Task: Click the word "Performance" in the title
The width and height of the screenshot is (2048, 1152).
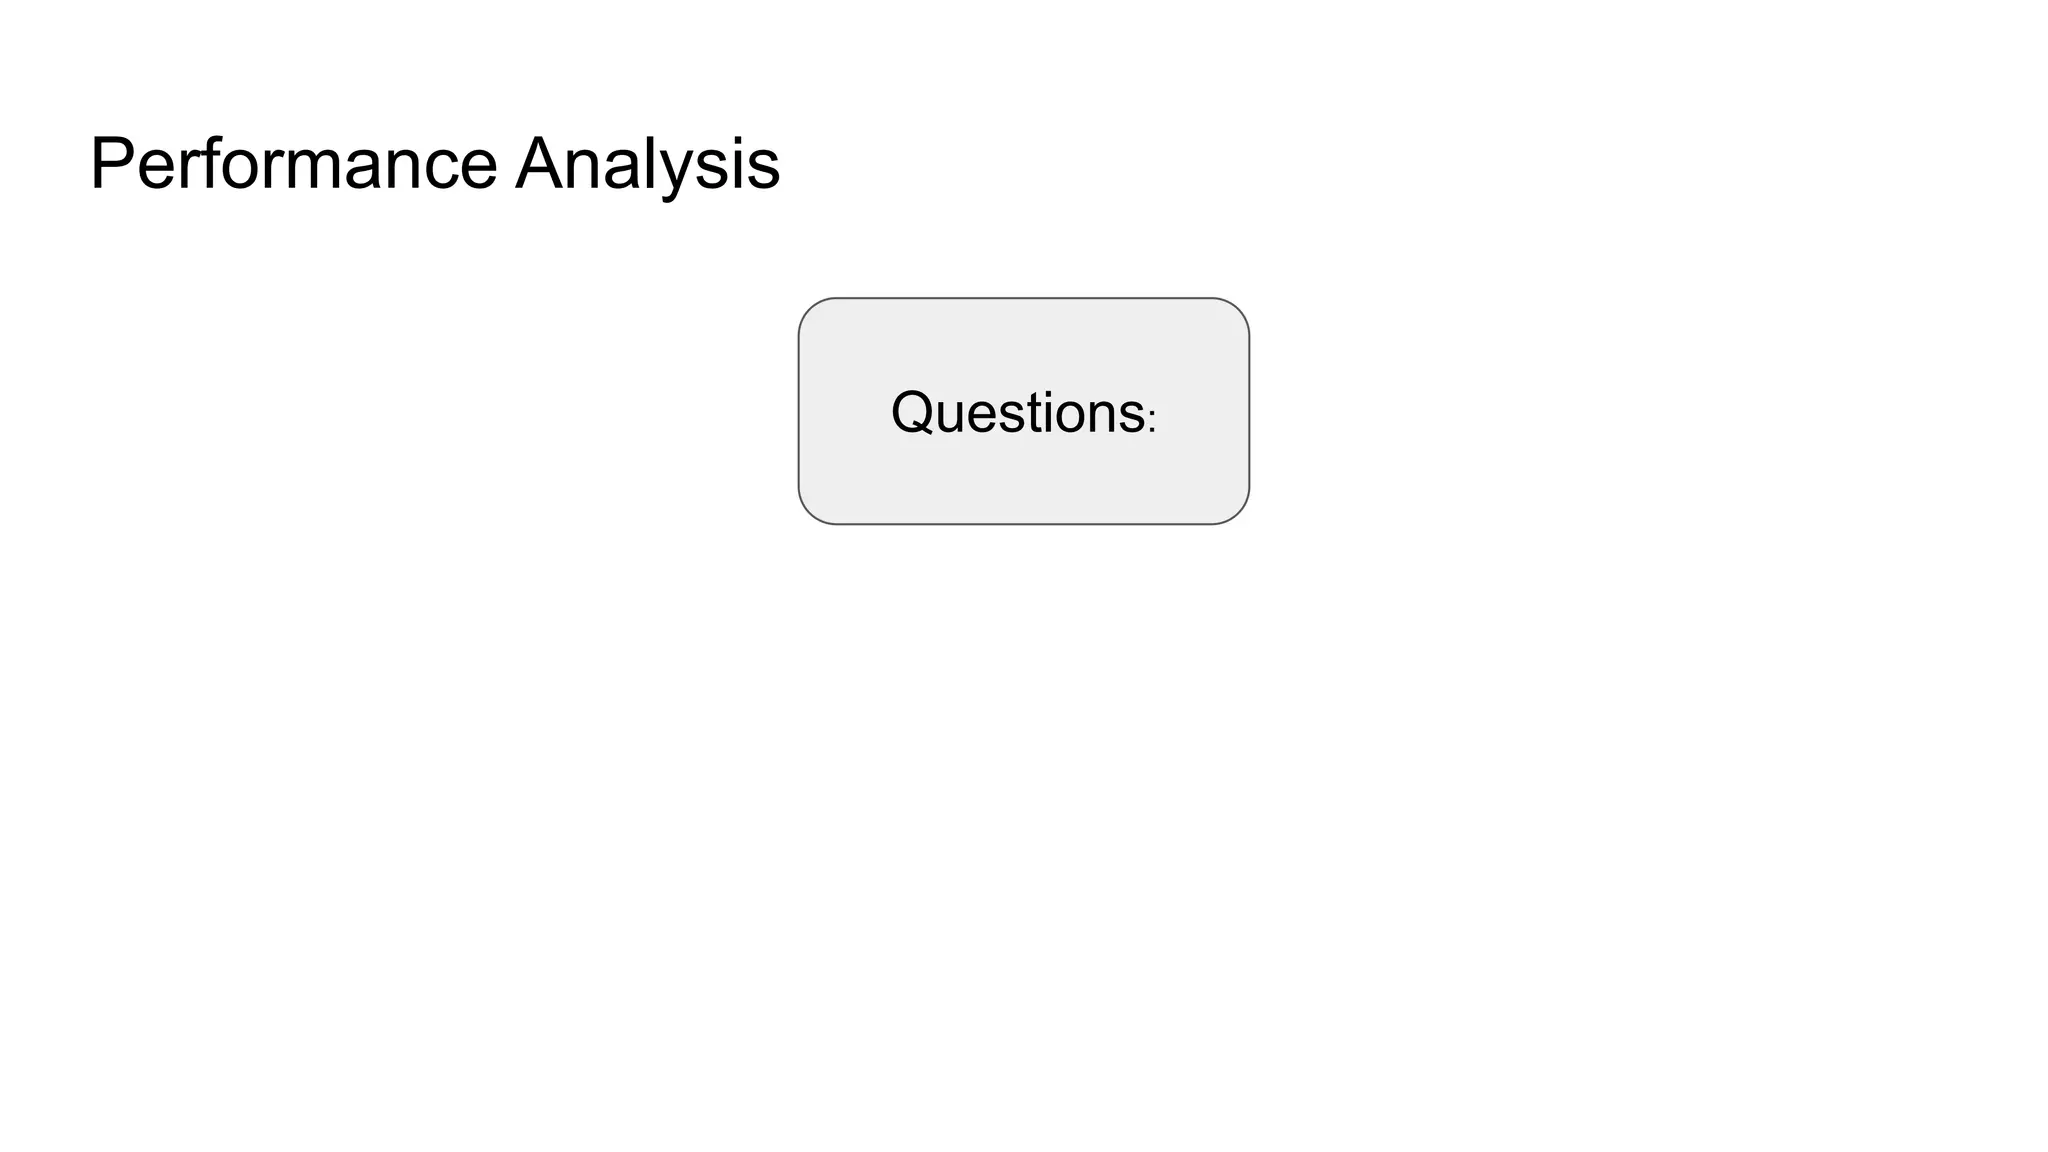Action: click(293, 164)
